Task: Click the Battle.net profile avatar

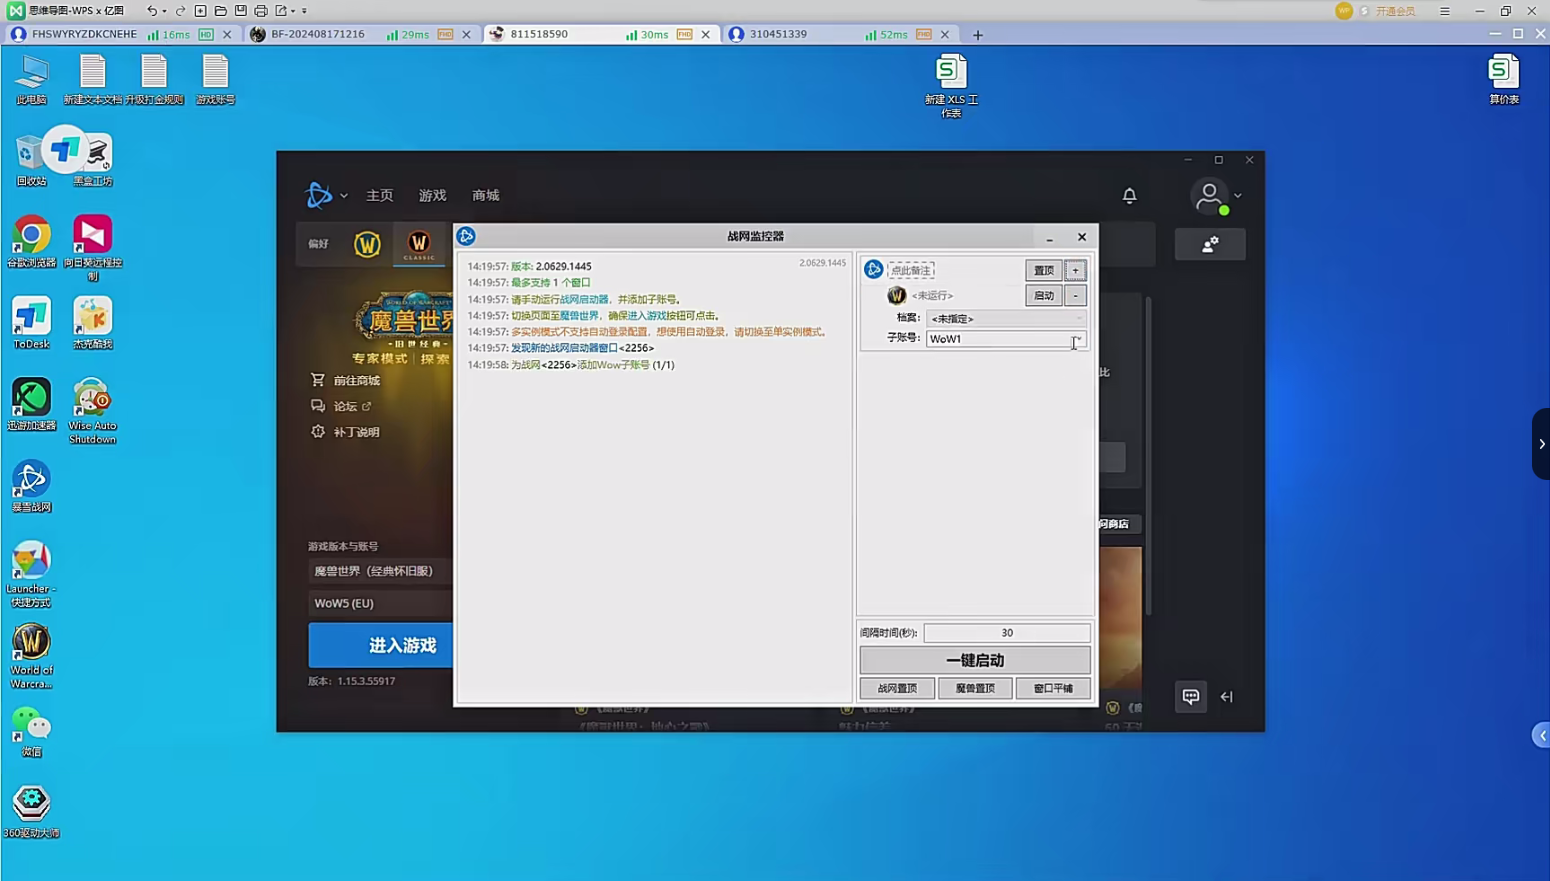Action: point(1210,196)
